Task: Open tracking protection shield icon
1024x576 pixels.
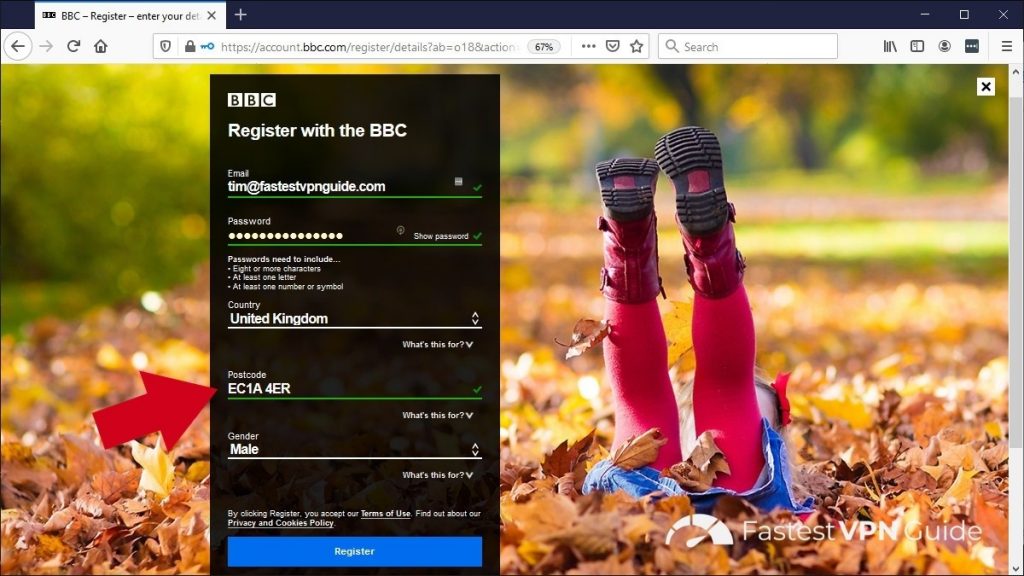Action: tap(166, 46)
